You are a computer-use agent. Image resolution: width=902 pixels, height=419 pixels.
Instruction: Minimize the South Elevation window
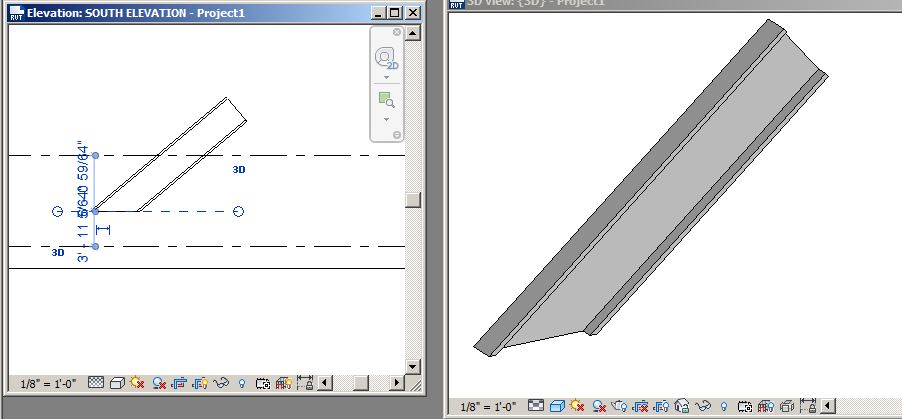378,13
